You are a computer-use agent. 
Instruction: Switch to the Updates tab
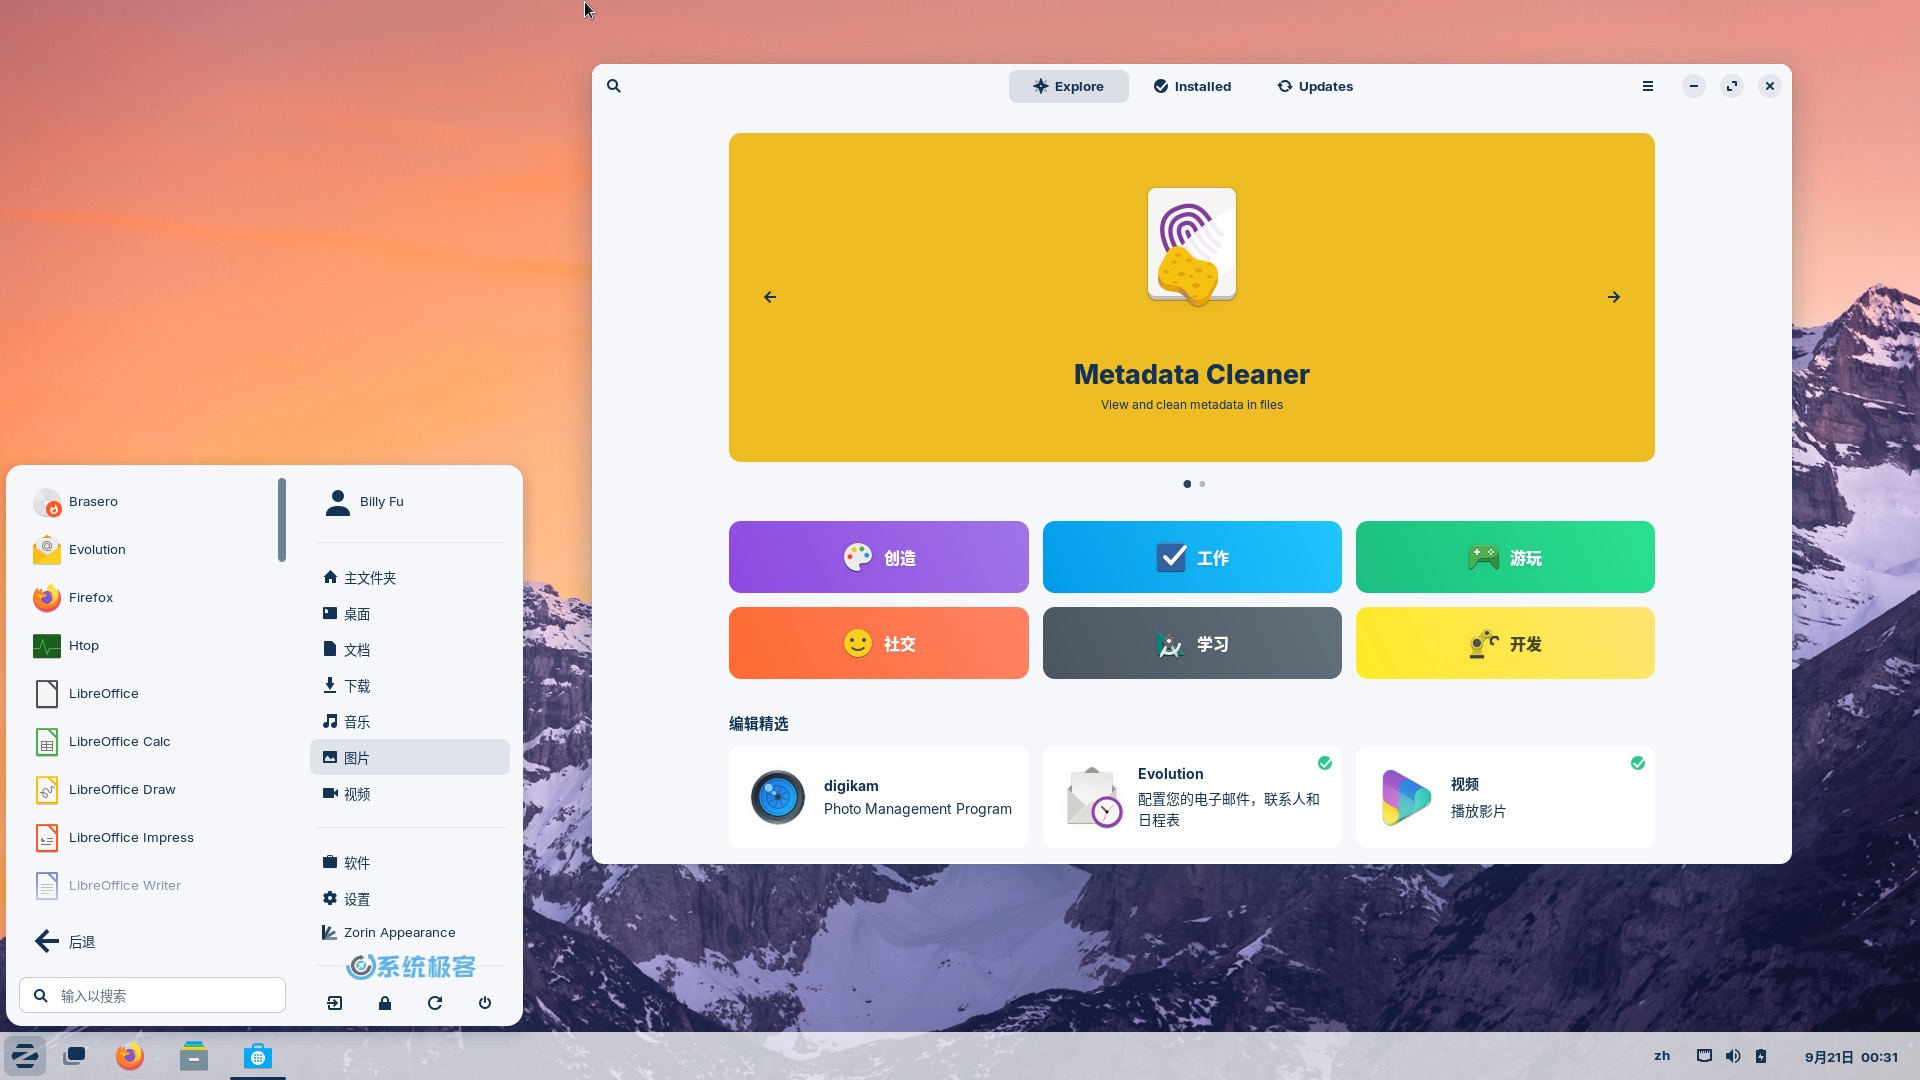tap(1313, 86)
